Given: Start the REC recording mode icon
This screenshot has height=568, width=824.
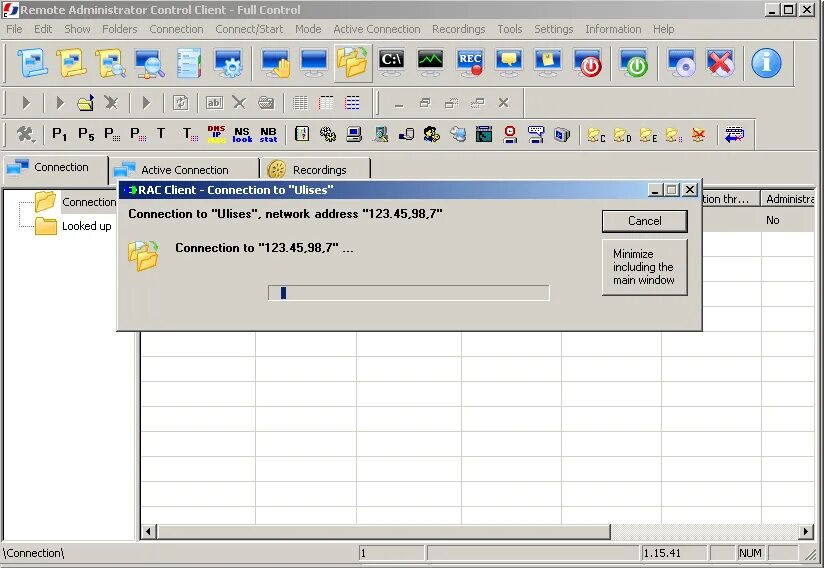Looking at the screenshot, I should pos(470,63).
